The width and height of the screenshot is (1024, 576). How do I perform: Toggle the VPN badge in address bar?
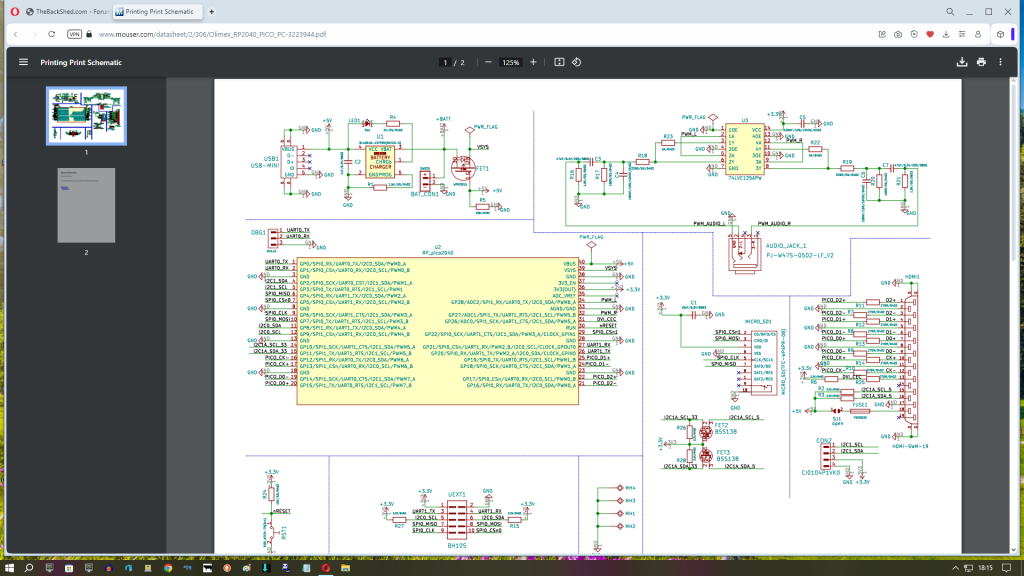click(x=74, y=33)
